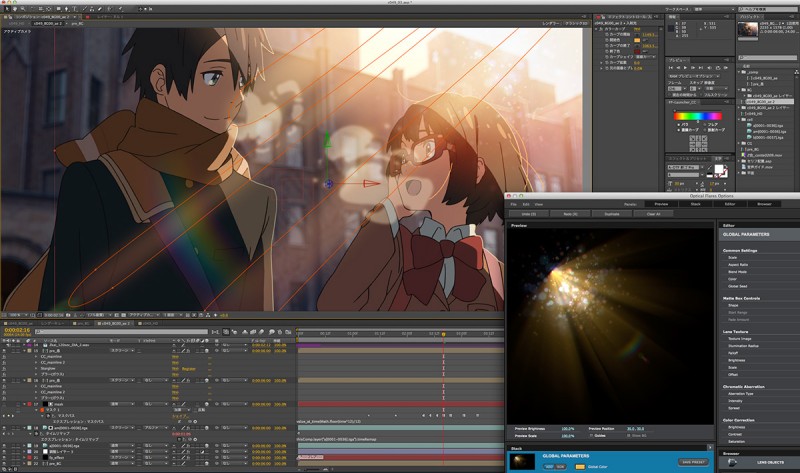Image resolution: width=800 pixels, height=473 pixels.
Task: Step forward one frame in Preview panel
Action: tap(693, 68)
